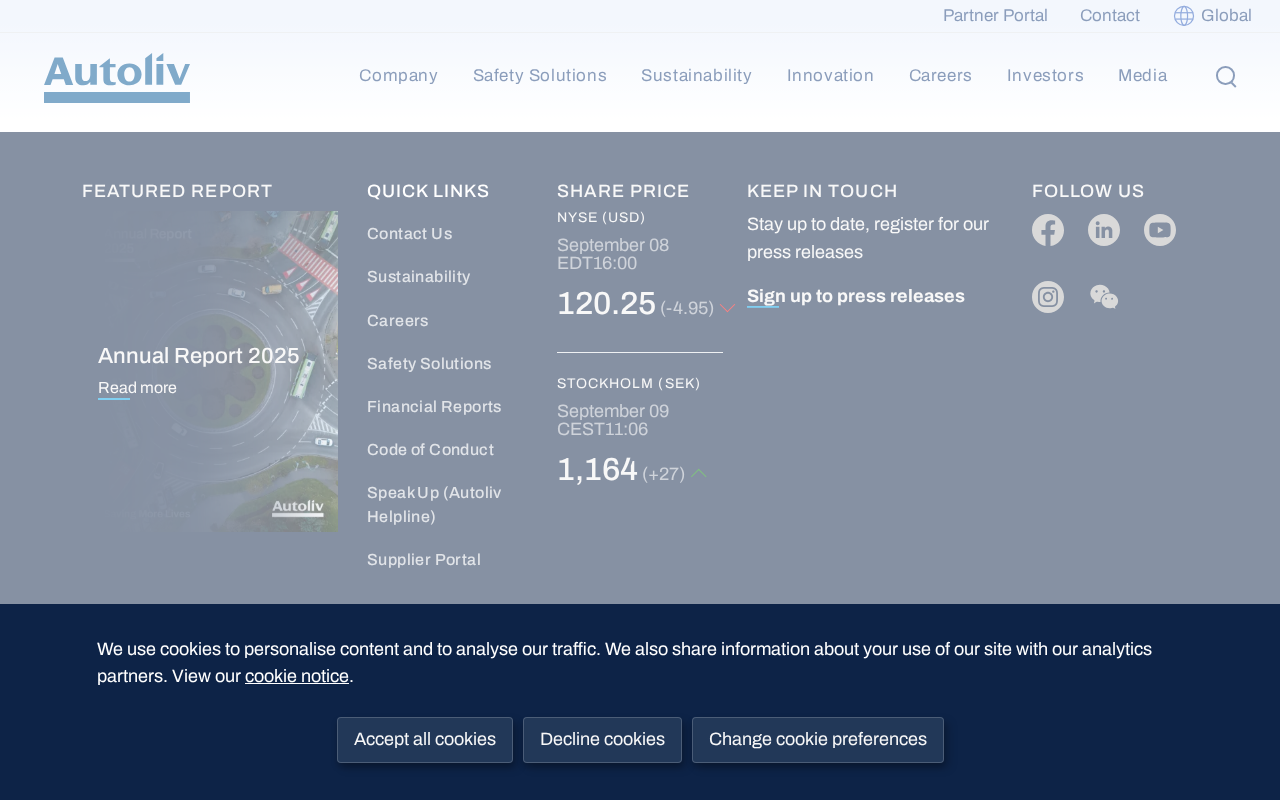1280x800 pixels.
Task: Open Sustainability quick link
Action: click(418, 277)
